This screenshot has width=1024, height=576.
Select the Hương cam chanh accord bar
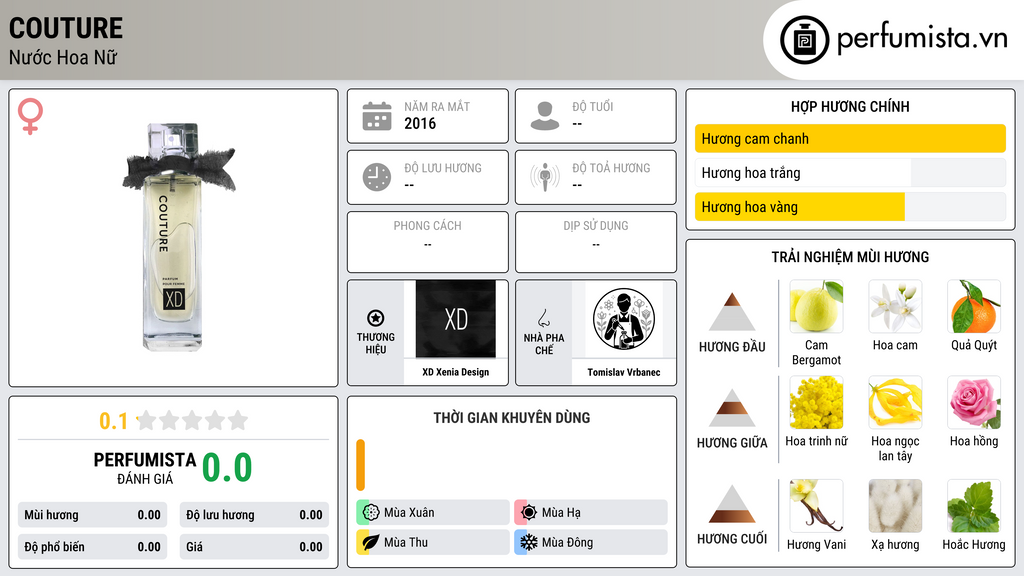pos(850,138)
